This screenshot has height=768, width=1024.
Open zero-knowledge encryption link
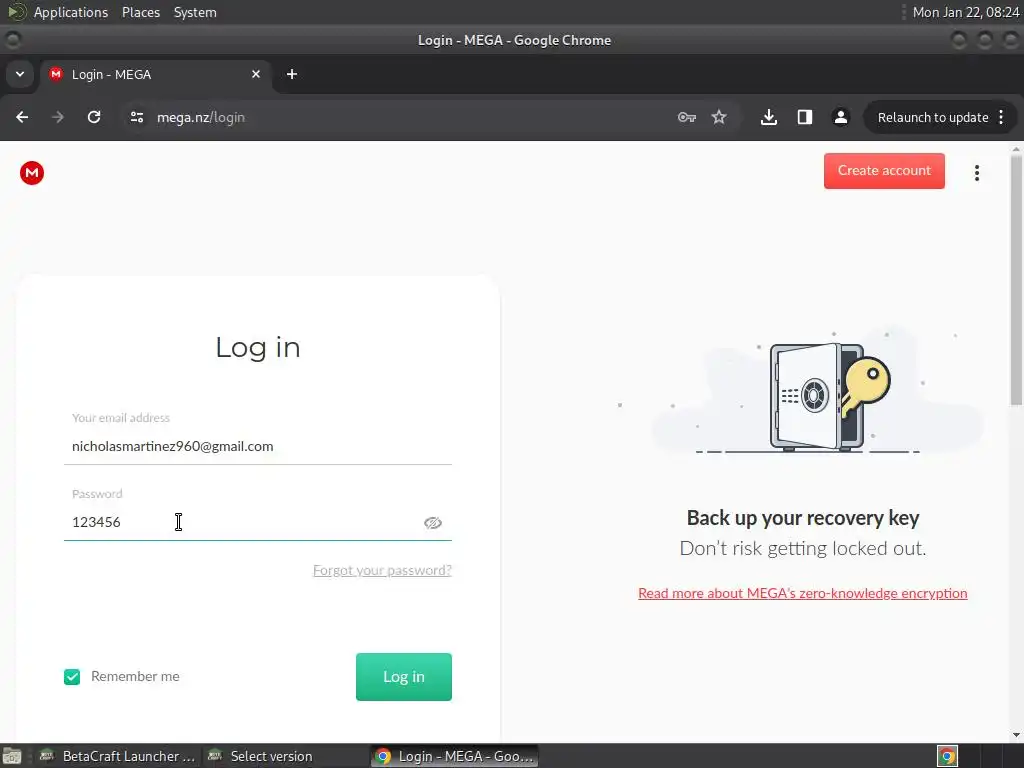(802, 593)
